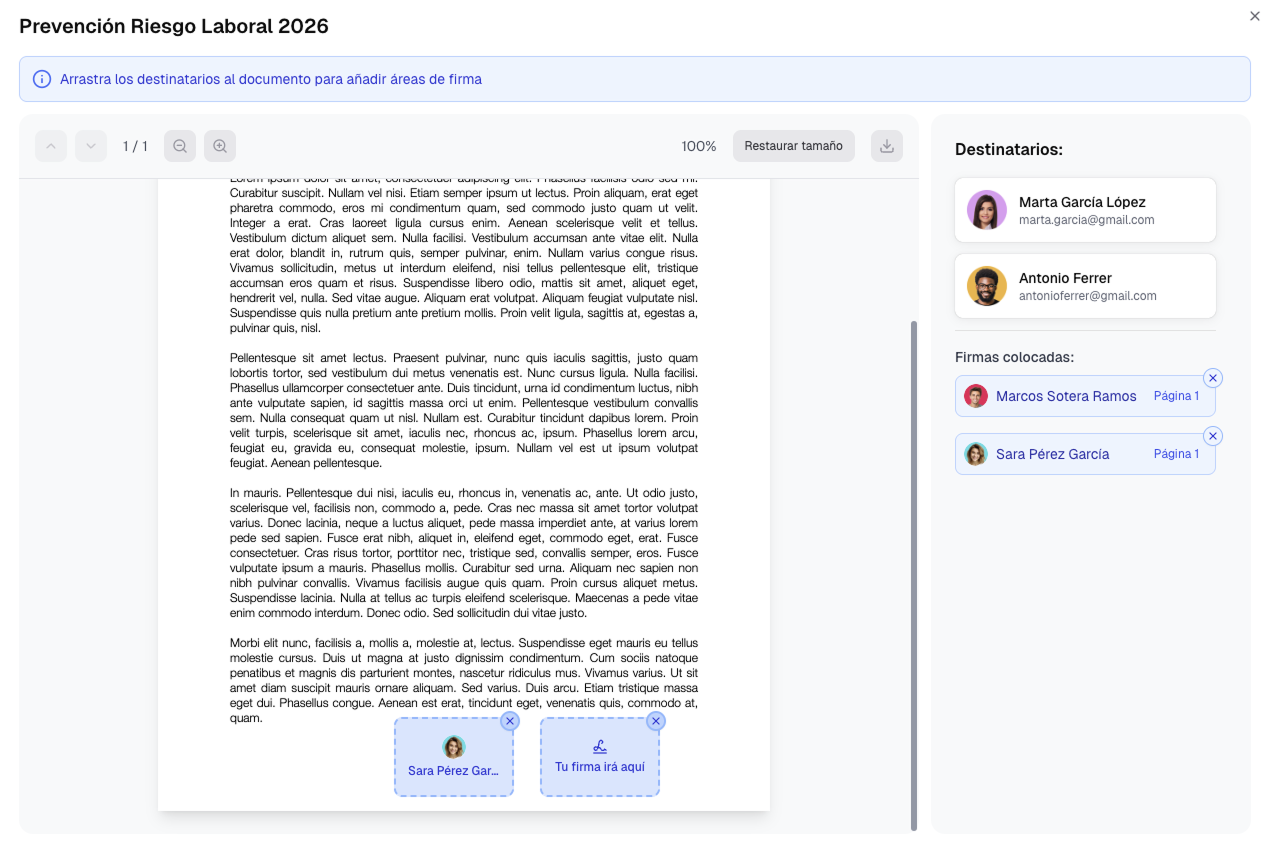The width and height of the screenshot is (1269, 854).
Task: Go to next page with down chevron
Action: pyautogui.click(x=91, y=146)
